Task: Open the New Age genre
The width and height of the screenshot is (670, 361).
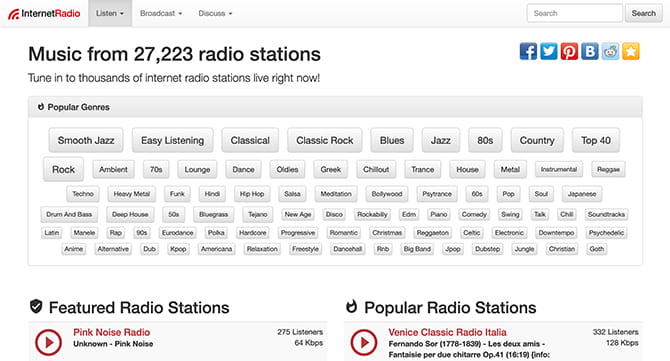Action: point(298,214)
